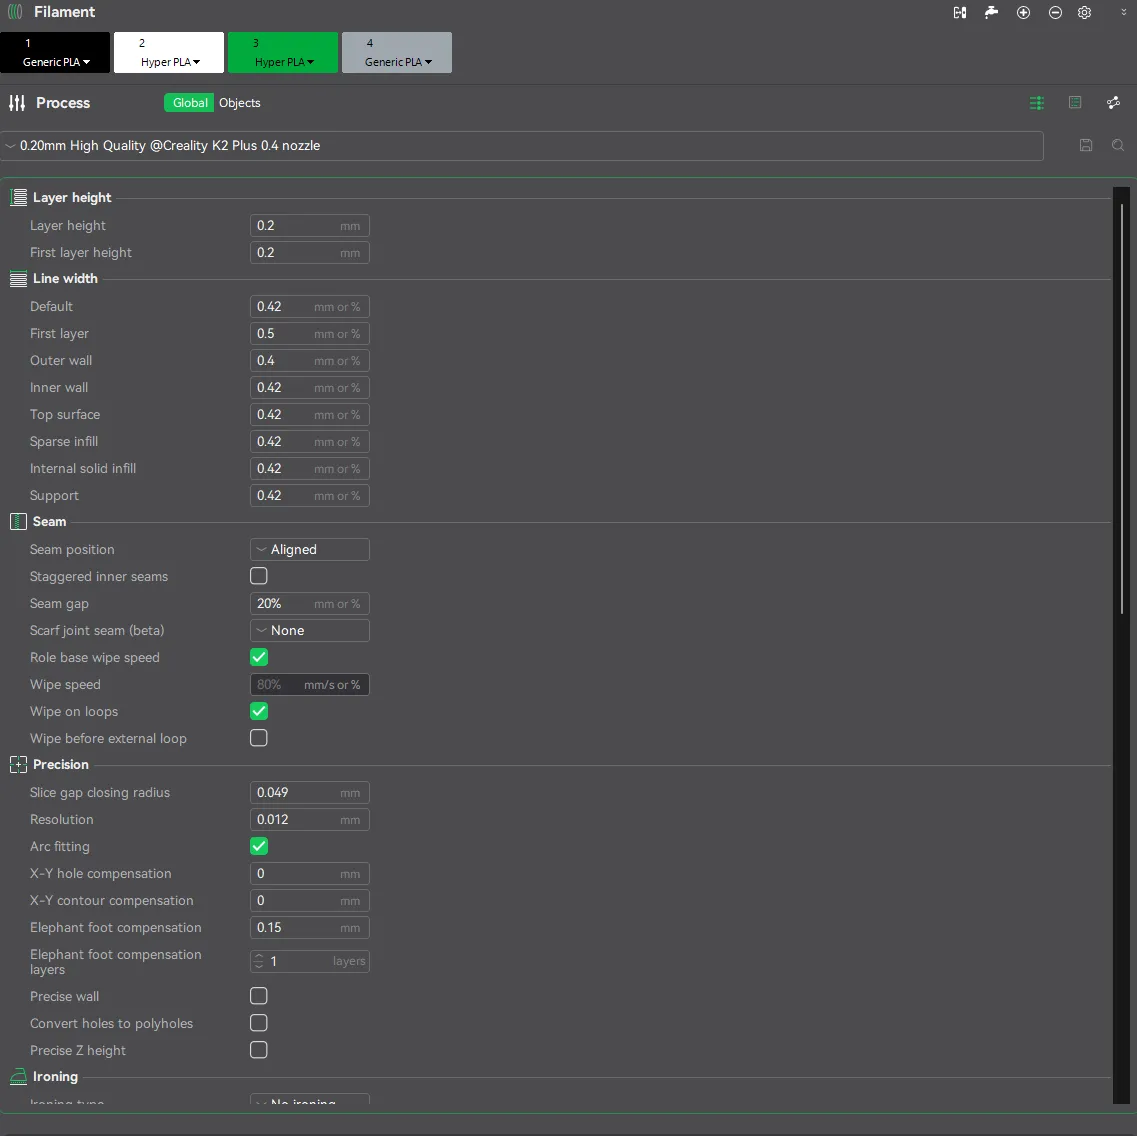Select the Global tab
The height and width of the screenshot is (1136, 1137).
click(x=190, y=103)
